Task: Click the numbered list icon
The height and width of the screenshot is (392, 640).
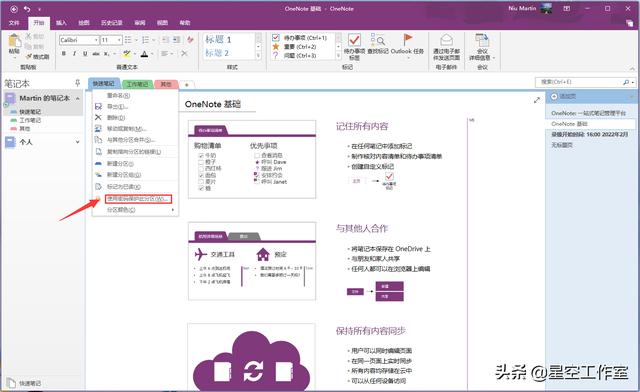Action: pyautogui.click(x=145, y=40)
